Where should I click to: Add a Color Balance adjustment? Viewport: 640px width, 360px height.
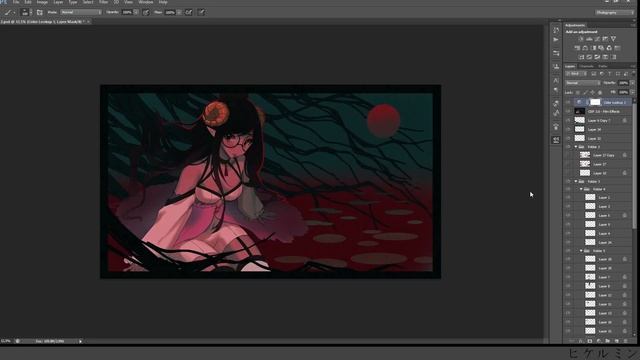(585, 48)
